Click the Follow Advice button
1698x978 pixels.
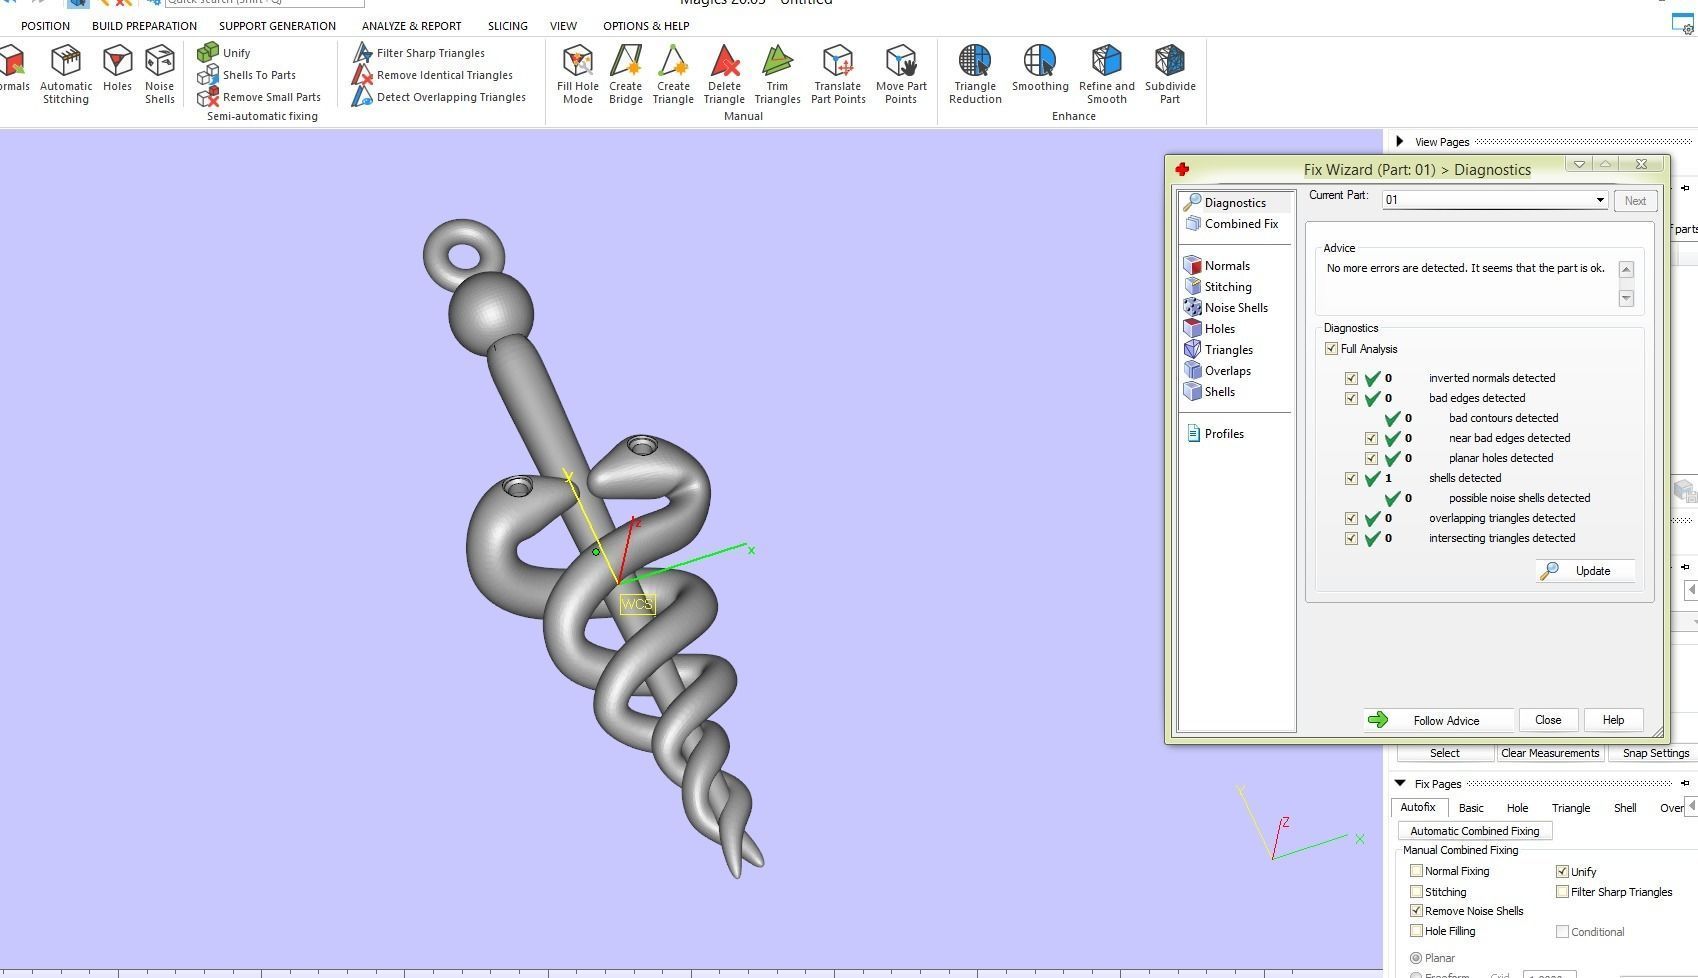coord(1437,720)
